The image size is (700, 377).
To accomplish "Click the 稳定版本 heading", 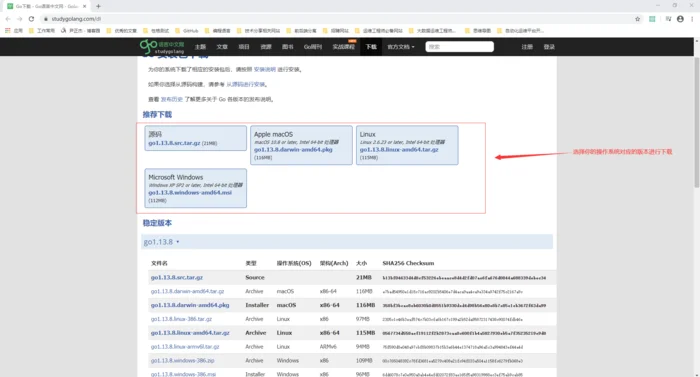I will coord(157,223).
